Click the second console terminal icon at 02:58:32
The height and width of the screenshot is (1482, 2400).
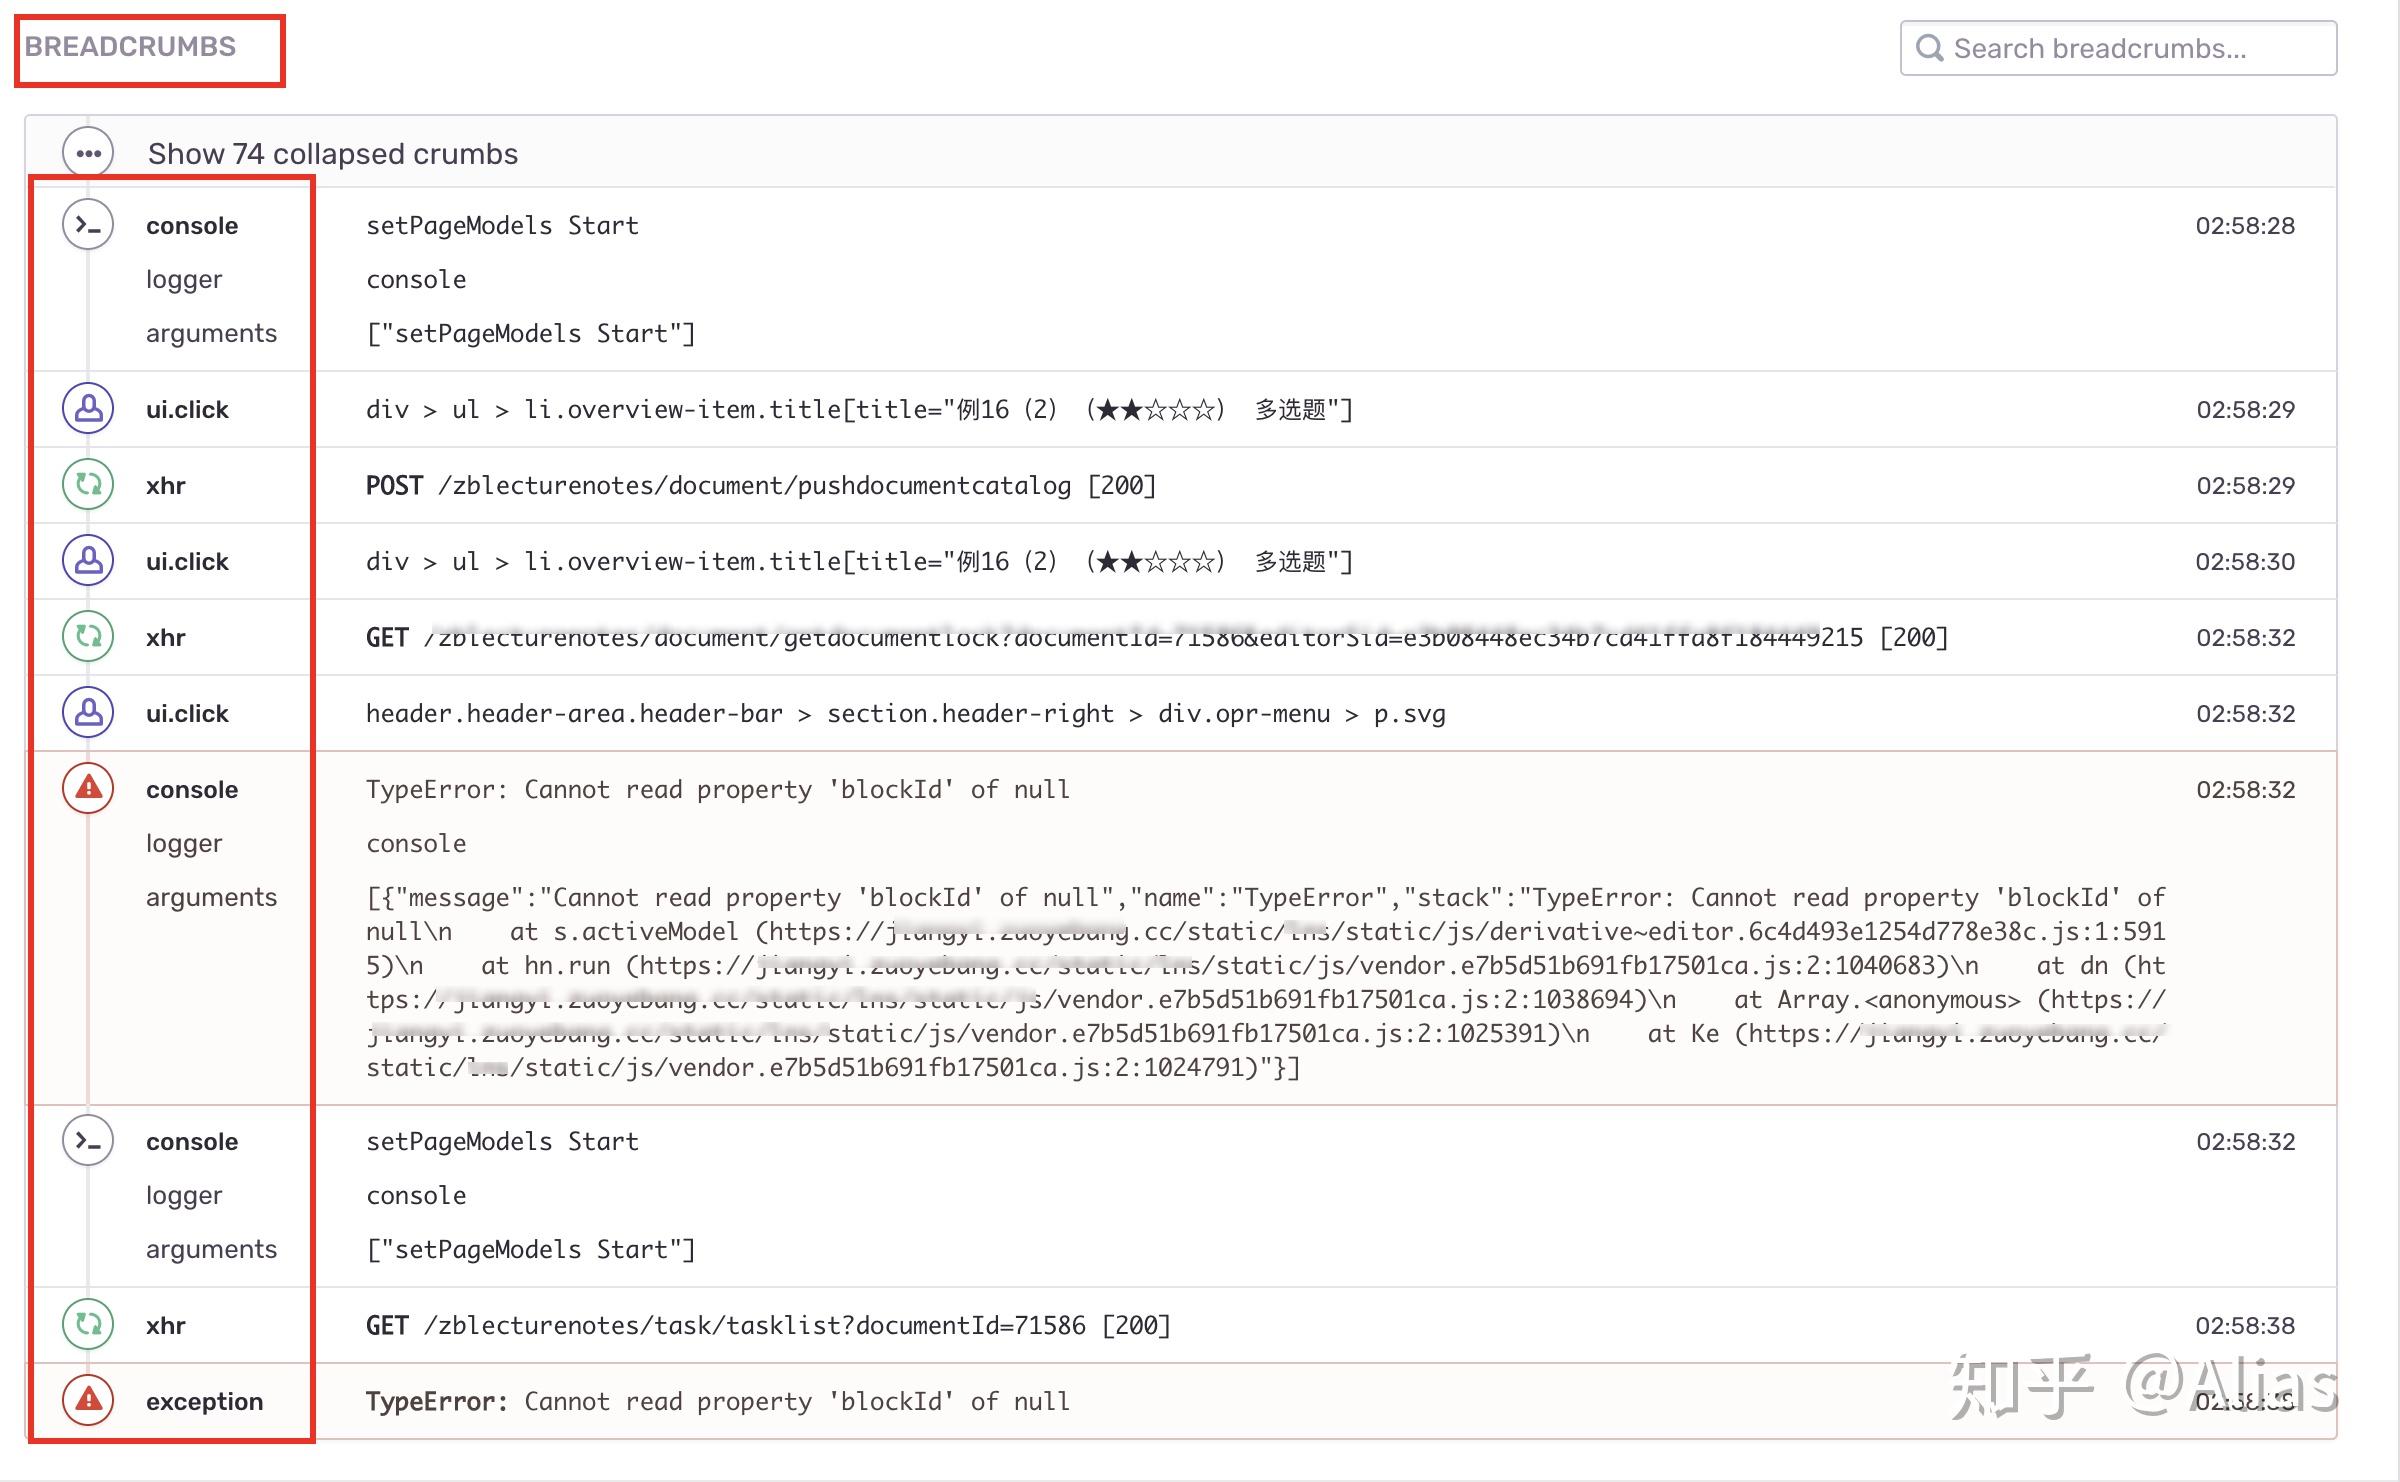(x=88, y=1141)
